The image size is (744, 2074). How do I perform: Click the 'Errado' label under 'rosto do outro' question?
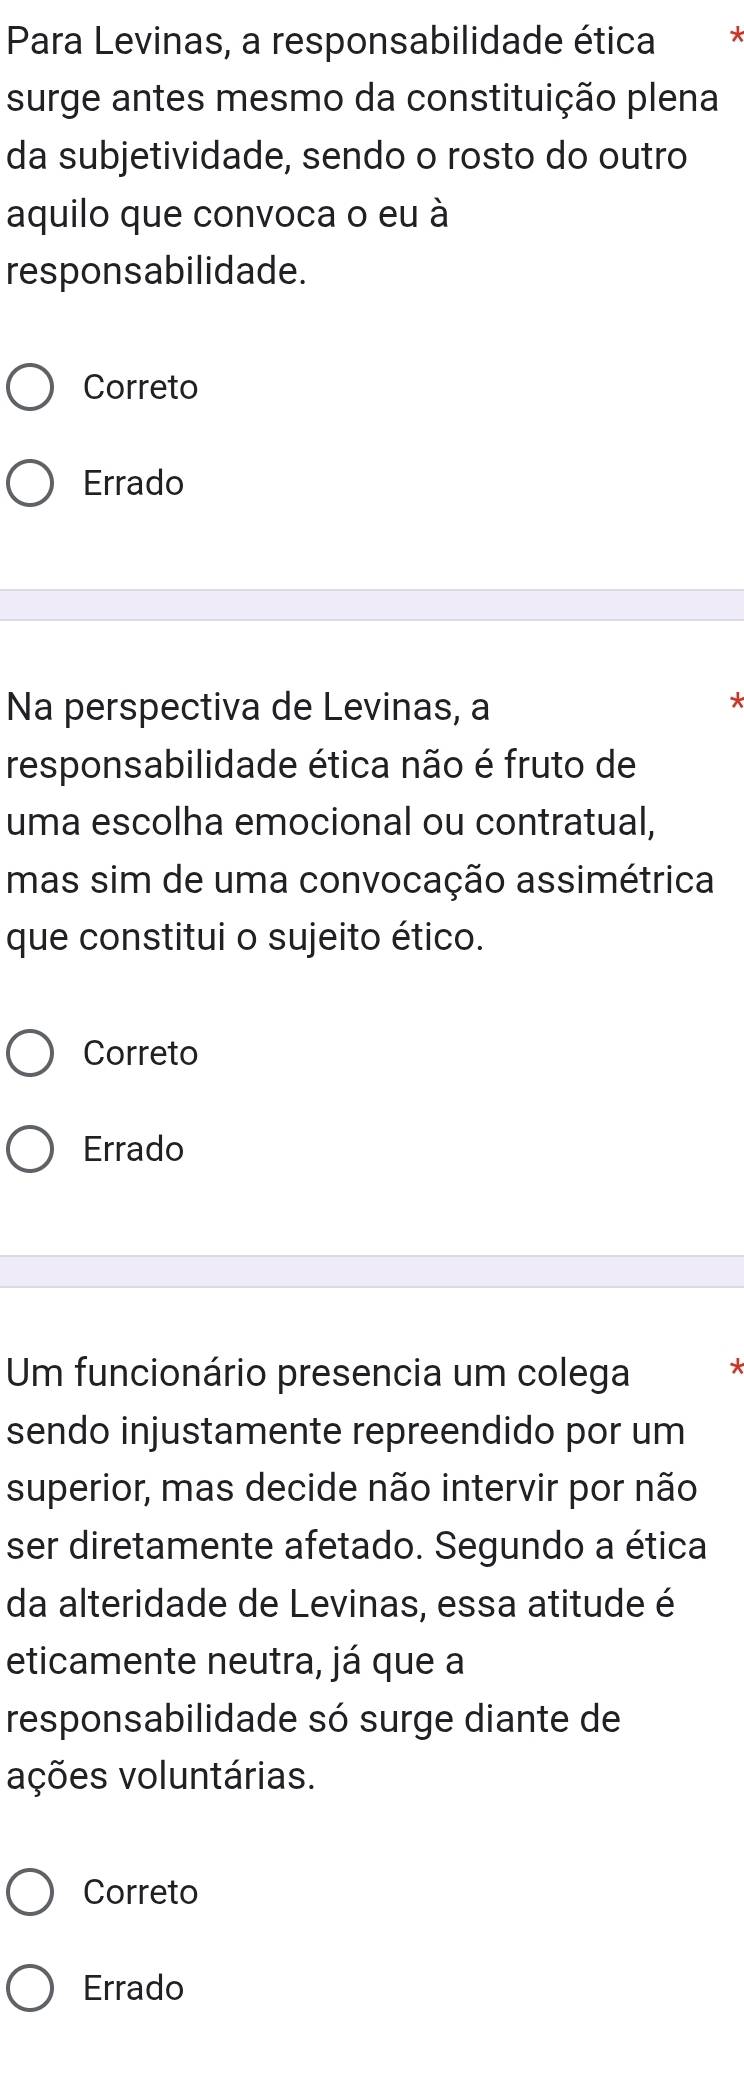(134, 484)
